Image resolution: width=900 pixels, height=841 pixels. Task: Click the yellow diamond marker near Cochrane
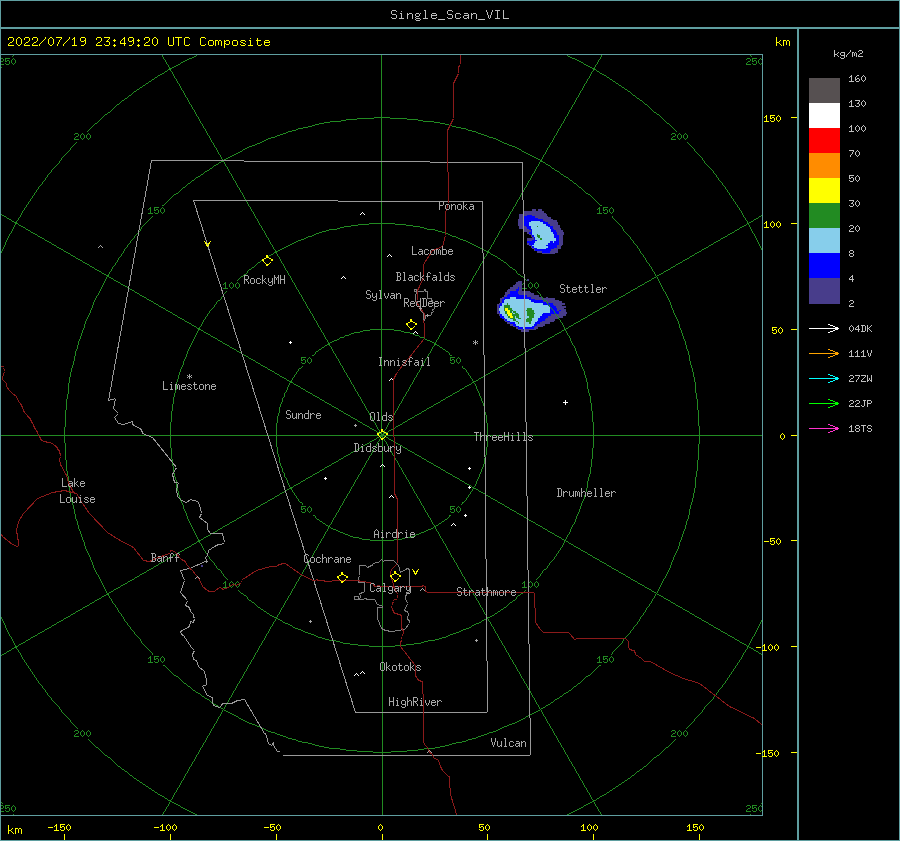[342, 577]
